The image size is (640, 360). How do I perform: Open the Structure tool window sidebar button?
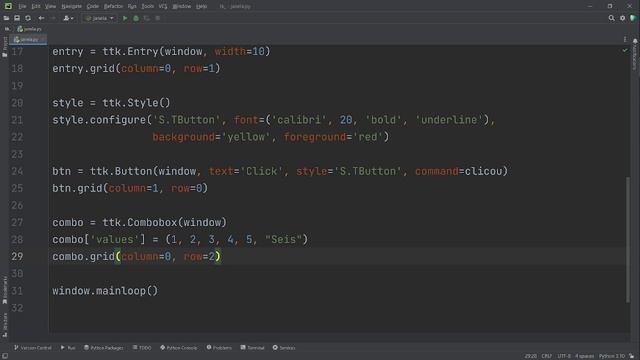4,324
